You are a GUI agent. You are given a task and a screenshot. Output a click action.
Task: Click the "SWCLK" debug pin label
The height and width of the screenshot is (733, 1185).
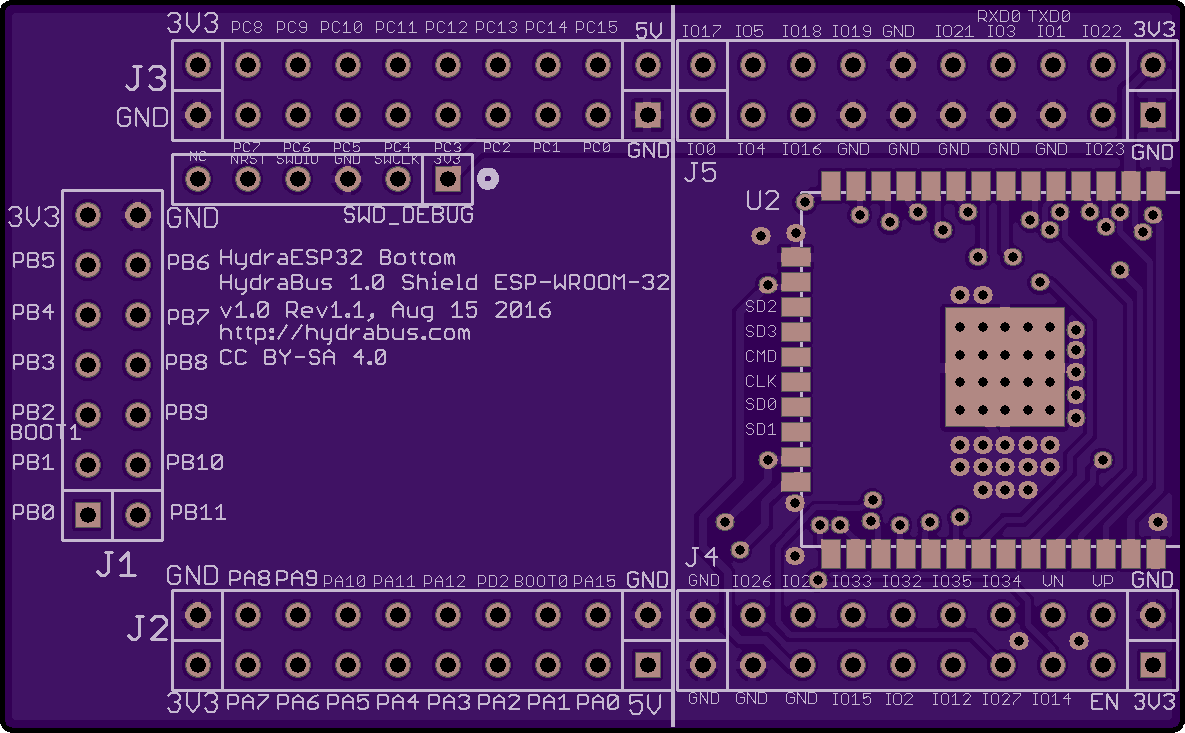(x=397, y=159)
